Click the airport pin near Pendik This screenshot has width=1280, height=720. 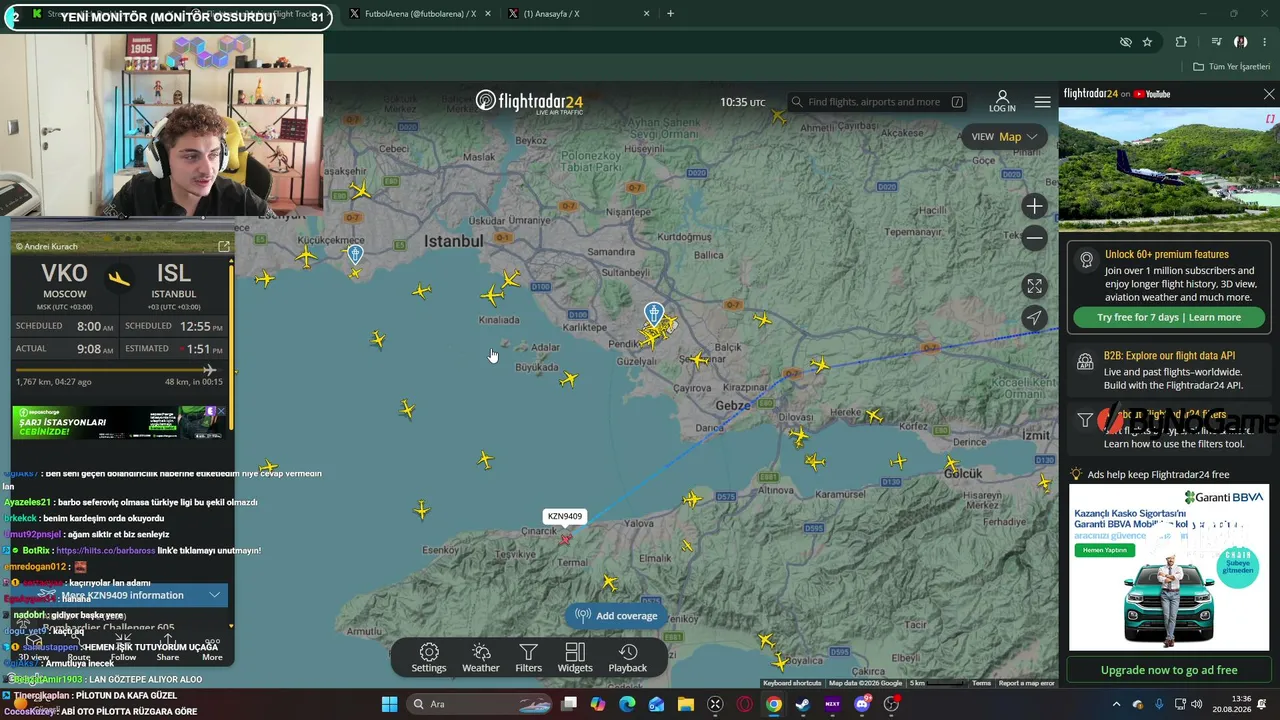(x=654, y=314)
